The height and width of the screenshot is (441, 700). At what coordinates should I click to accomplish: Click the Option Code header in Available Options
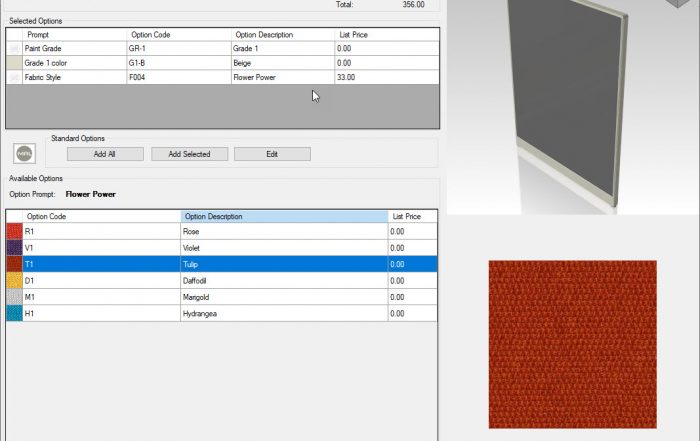pos(100,216)
